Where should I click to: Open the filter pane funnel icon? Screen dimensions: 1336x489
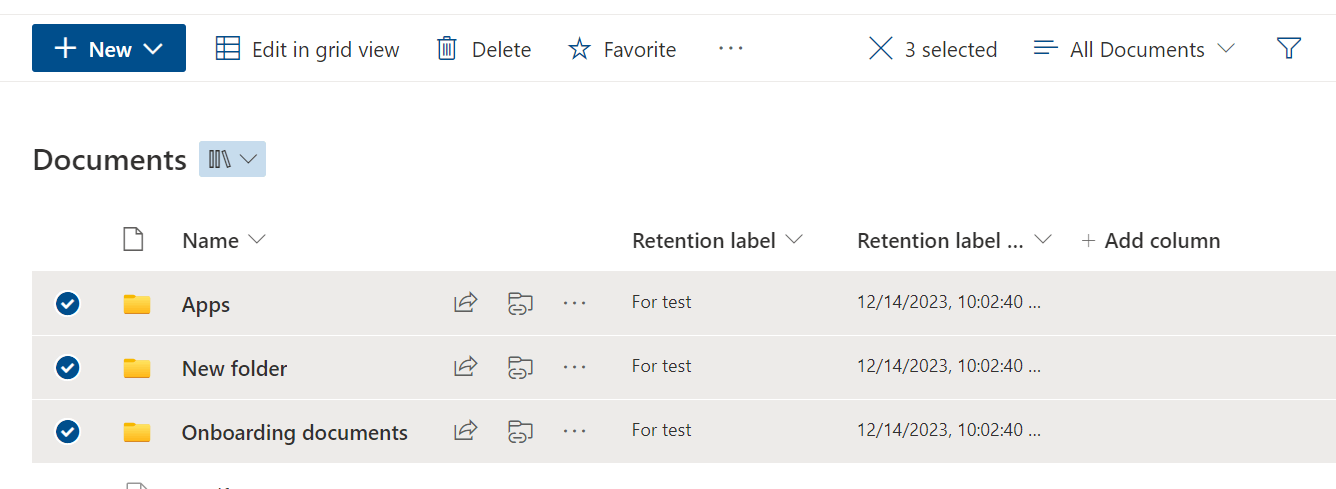pyautogui.click(x=1289, y=48)
